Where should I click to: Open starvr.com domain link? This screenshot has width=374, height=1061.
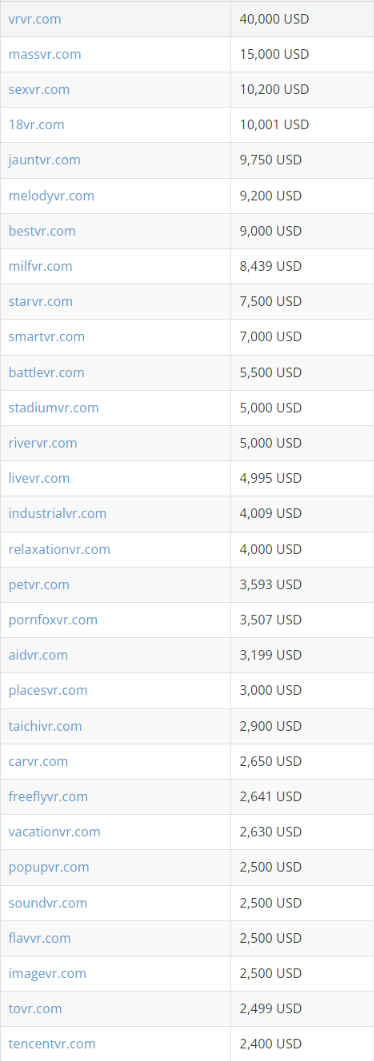pos(41,301)
